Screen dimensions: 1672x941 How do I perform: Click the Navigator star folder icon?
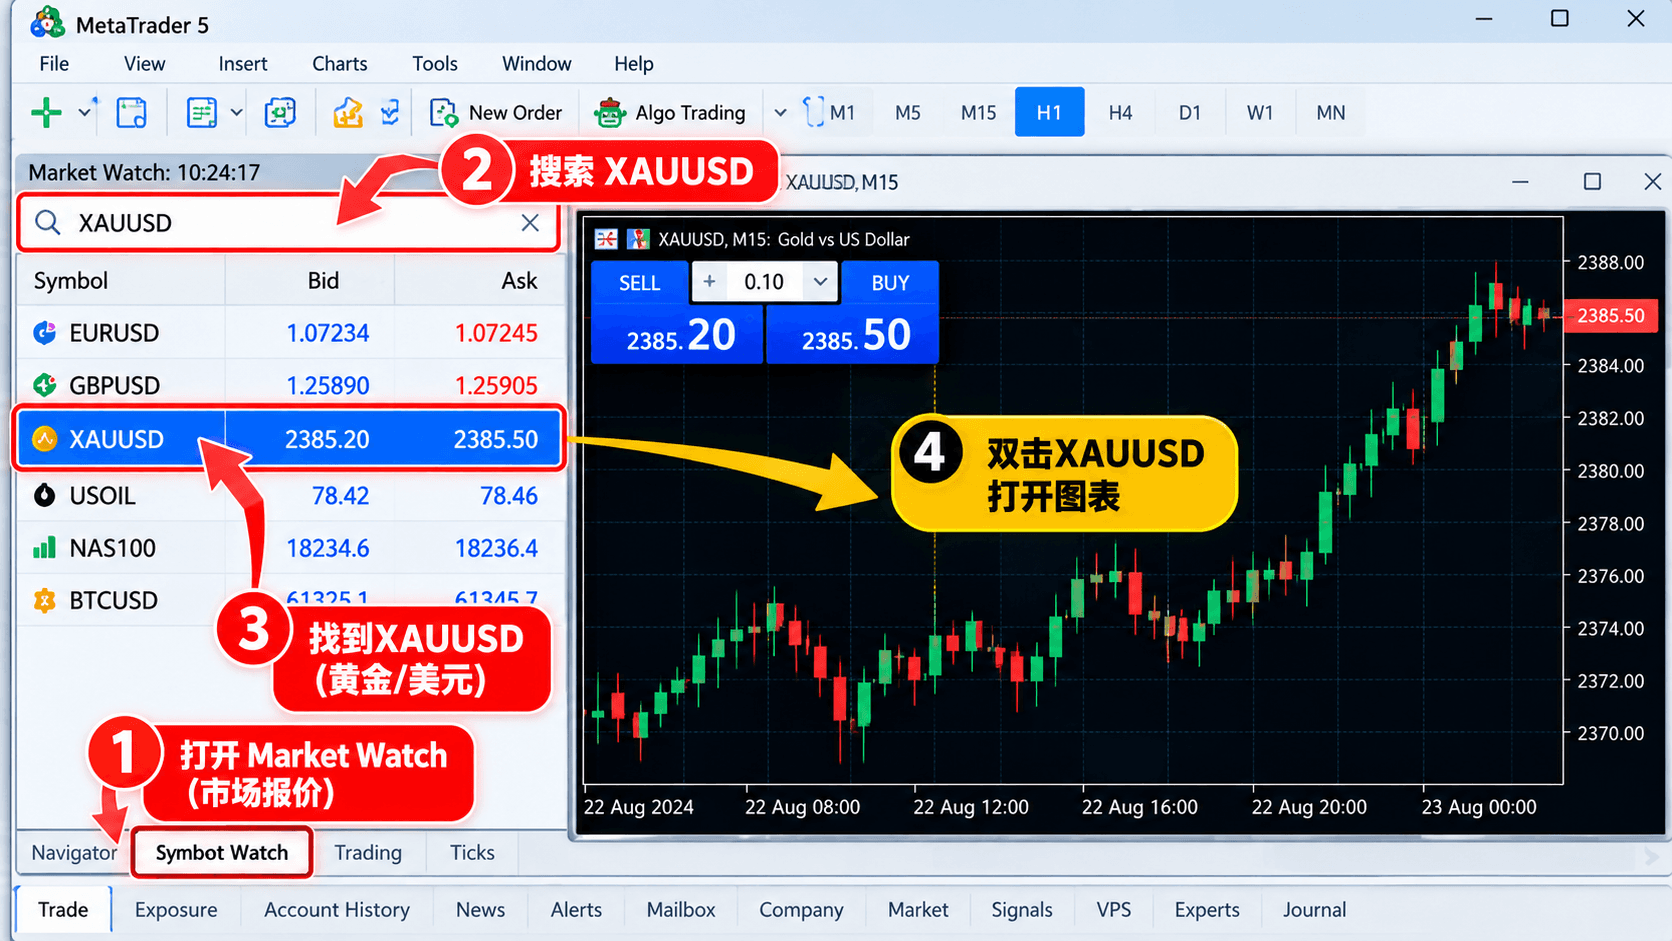(x=347, y=113)
